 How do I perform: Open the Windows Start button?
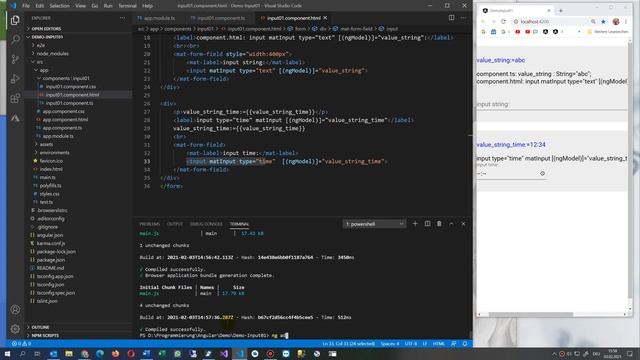coord(7,353)
